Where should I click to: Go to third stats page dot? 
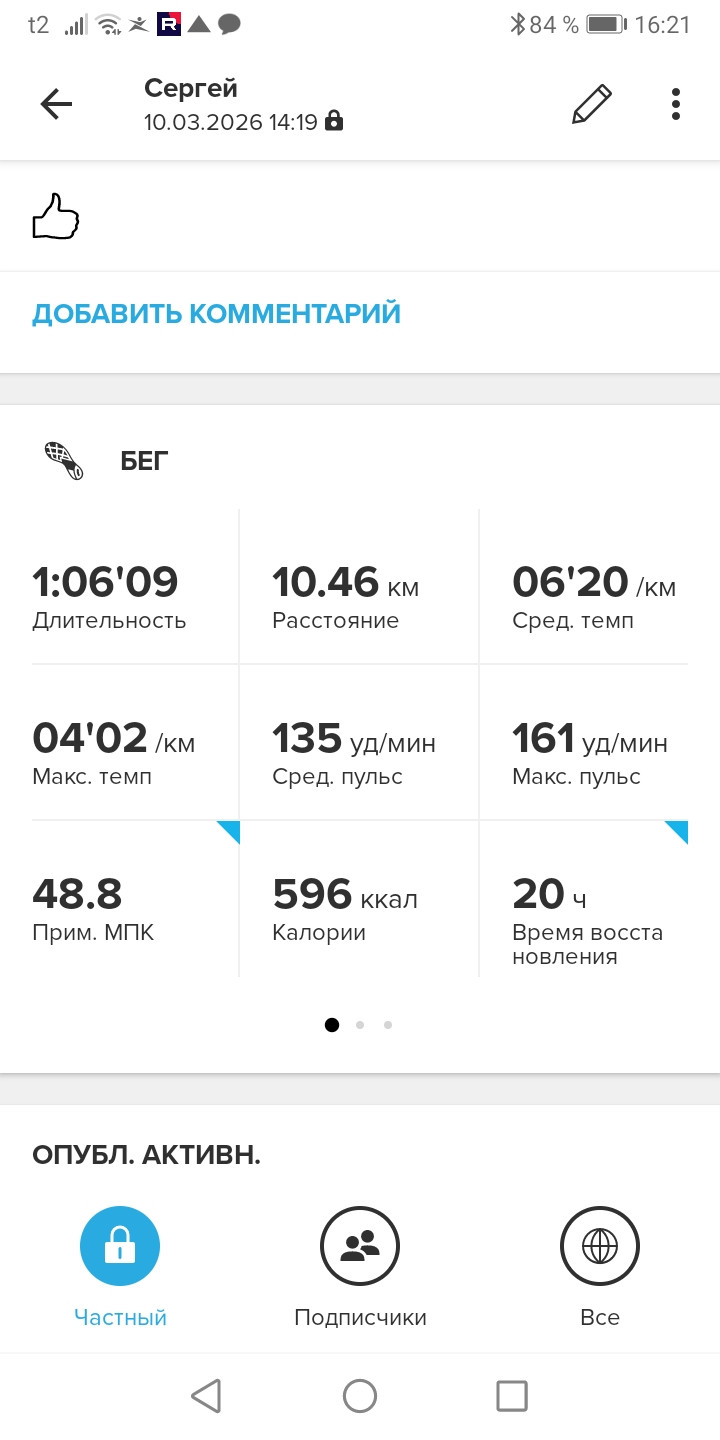[388, 1024]
